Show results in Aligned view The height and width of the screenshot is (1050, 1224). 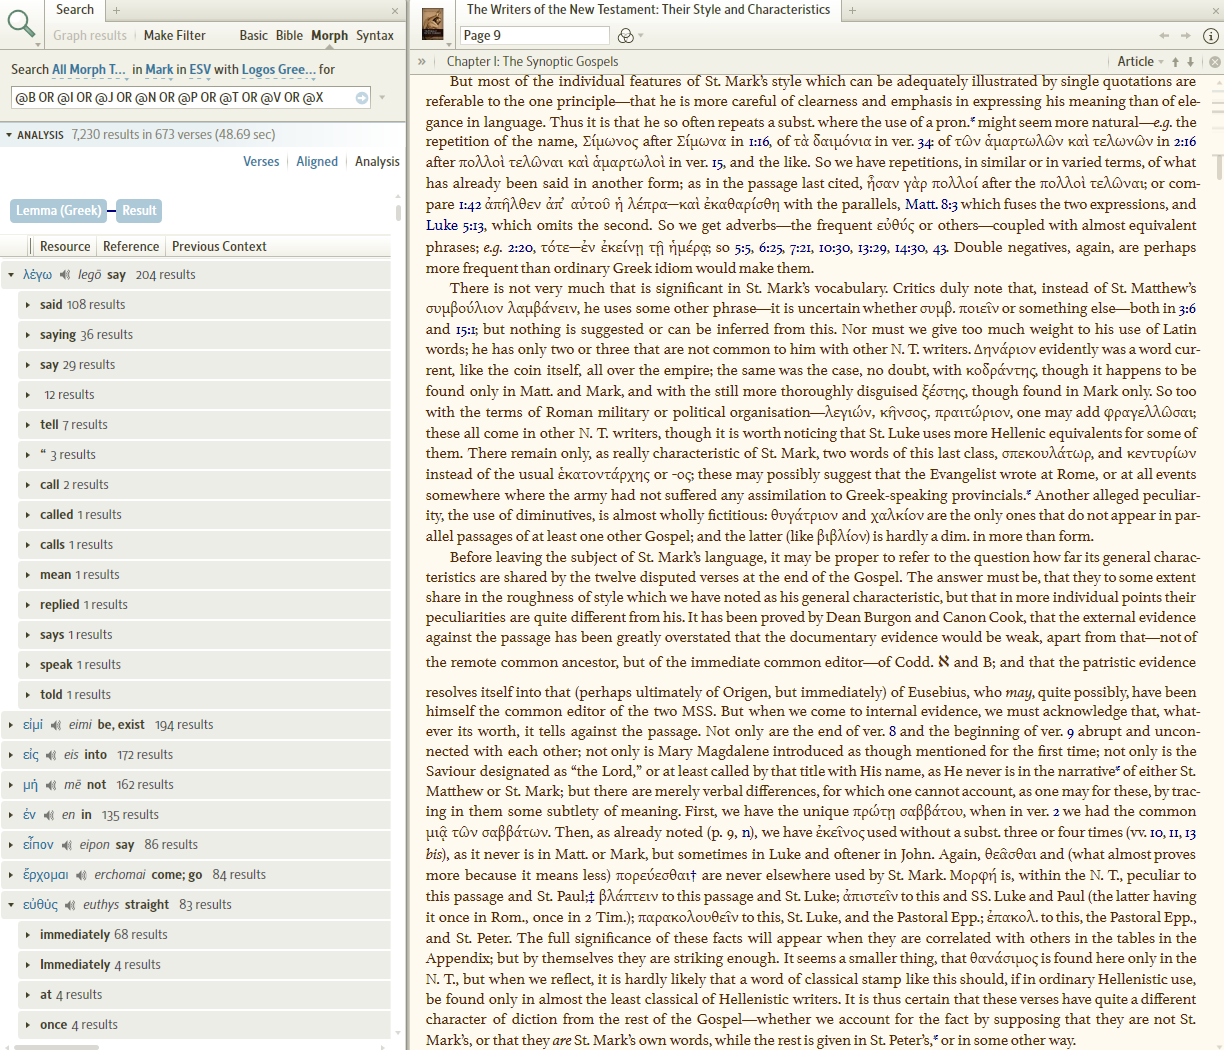click(x=317, y=162)
